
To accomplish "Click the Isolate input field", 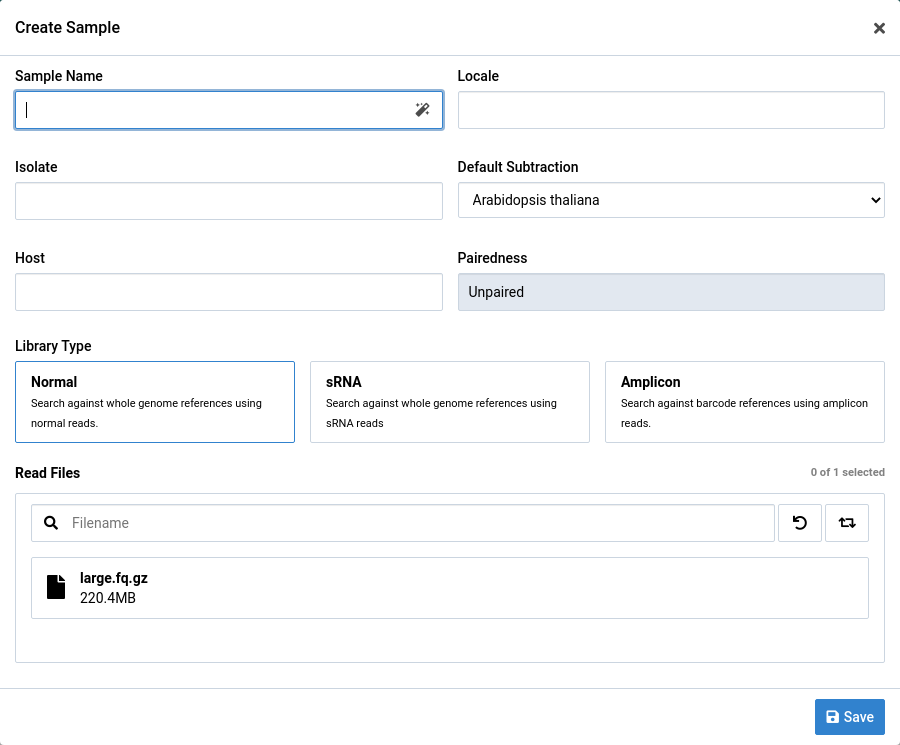I will 228,201.
